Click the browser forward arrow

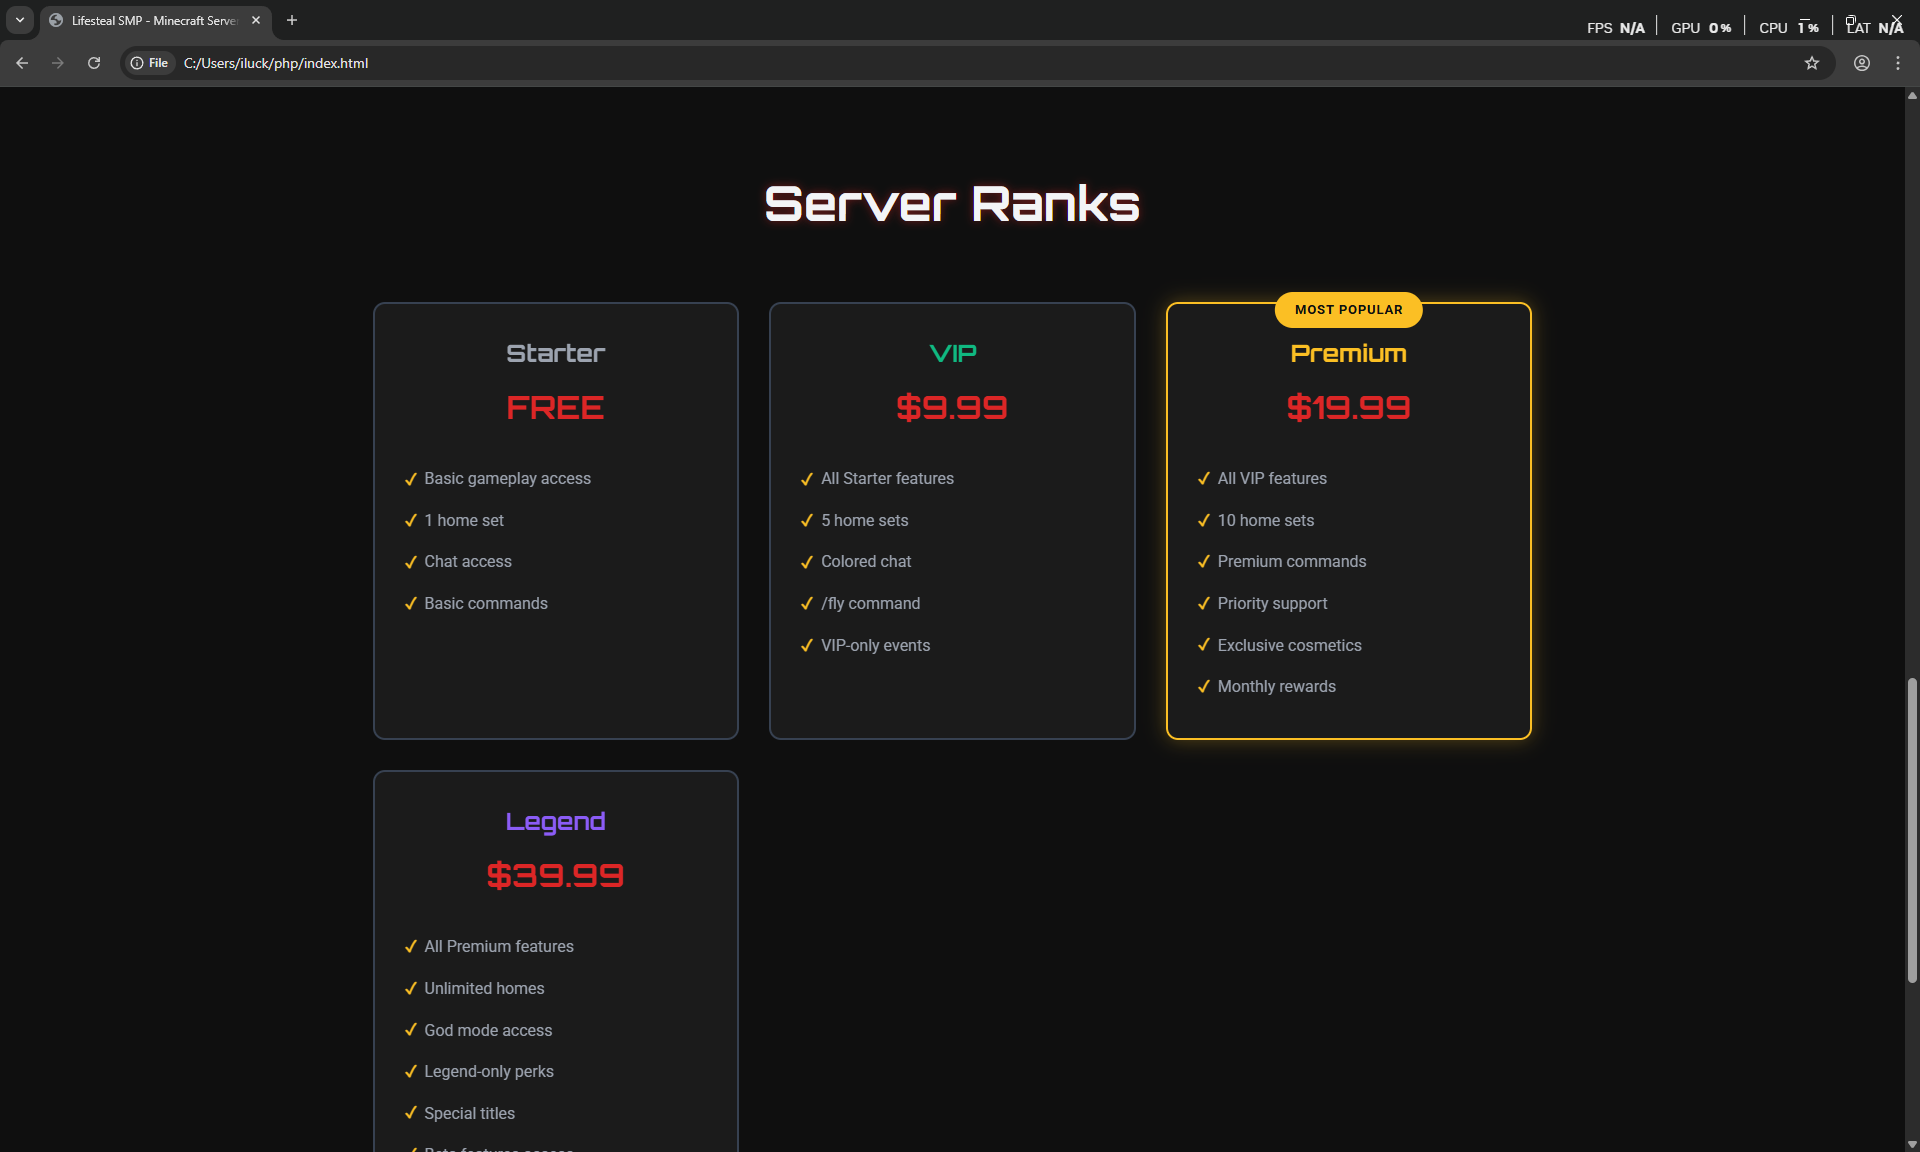pos(58,63)
